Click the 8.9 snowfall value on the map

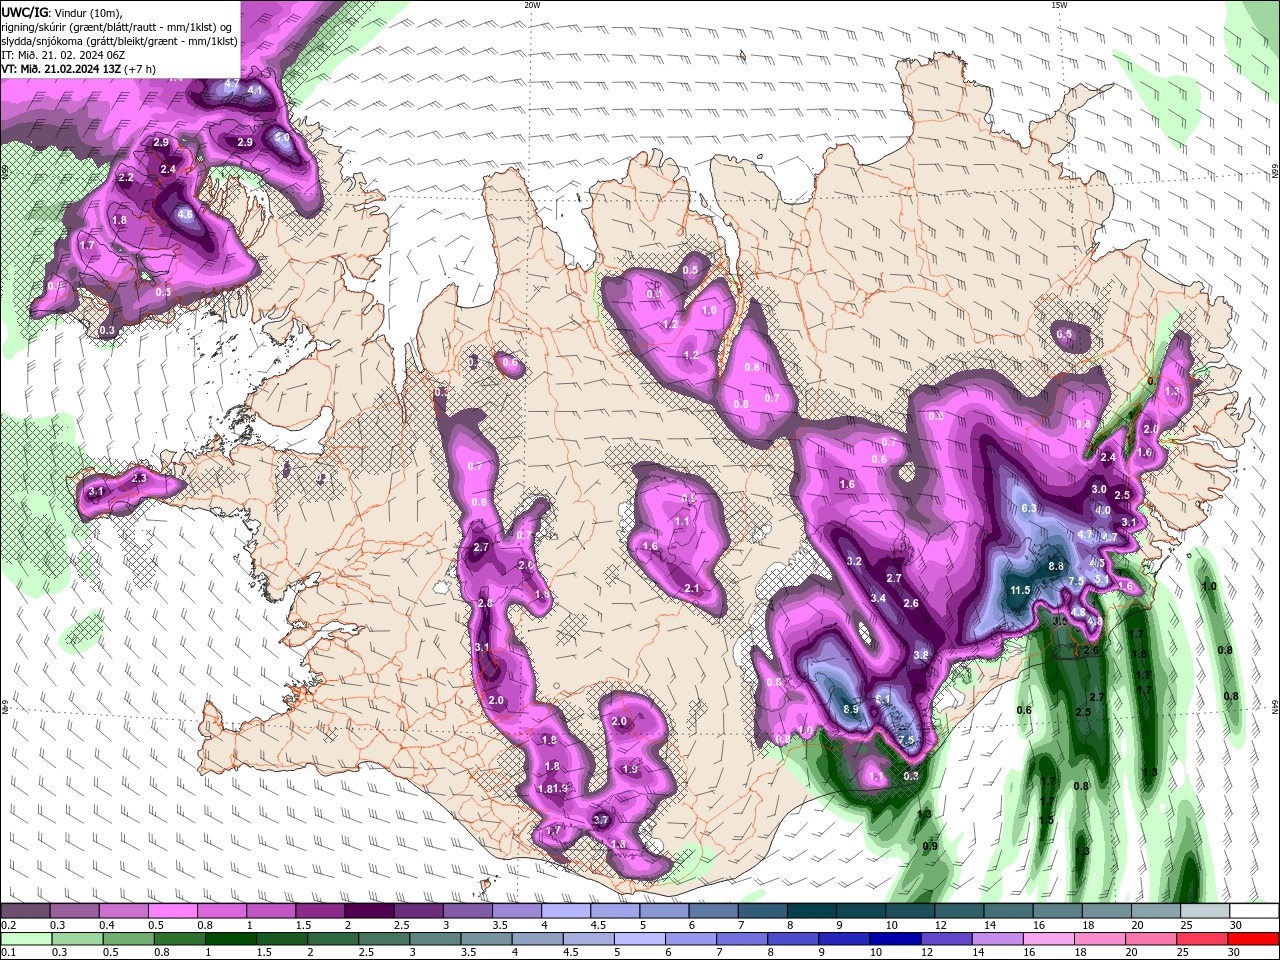tap(851, 709)
